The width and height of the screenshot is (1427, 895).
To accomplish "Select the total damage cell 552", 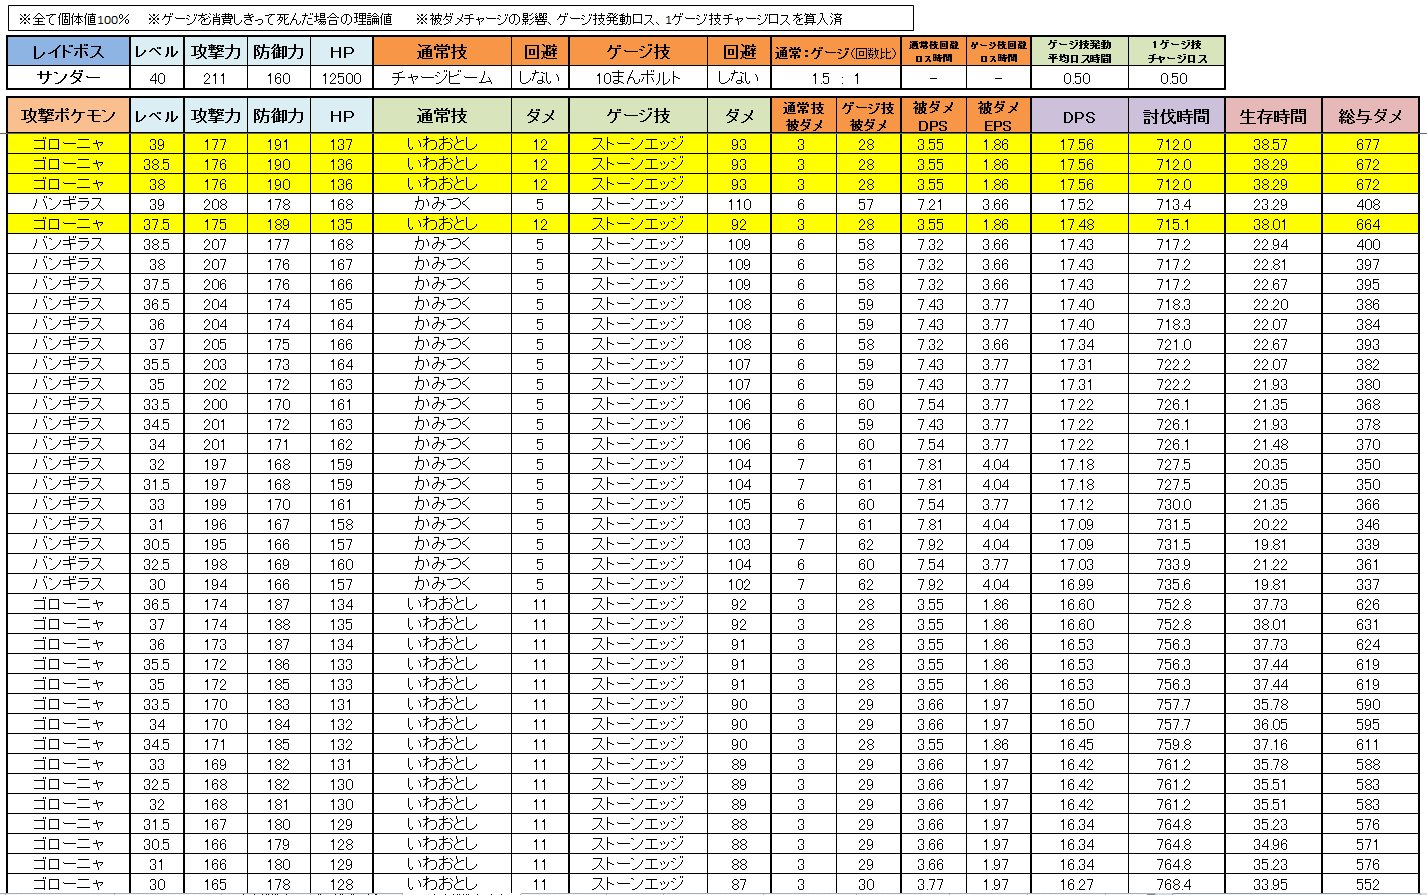I will tap(1370, 884).
